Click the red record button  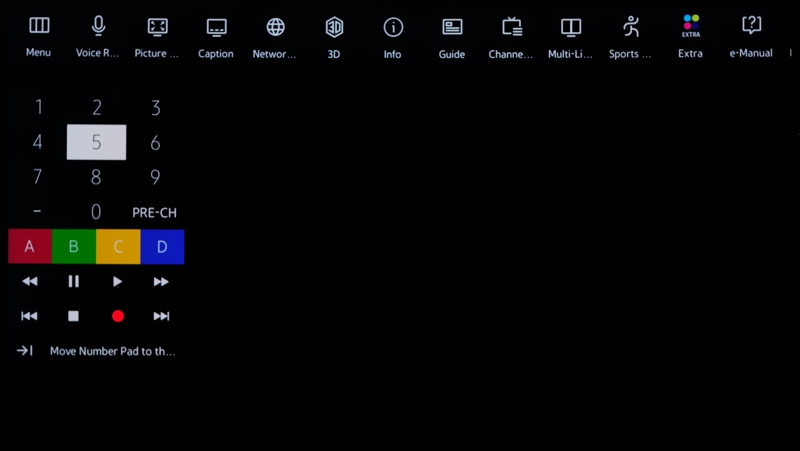point(118,316)
